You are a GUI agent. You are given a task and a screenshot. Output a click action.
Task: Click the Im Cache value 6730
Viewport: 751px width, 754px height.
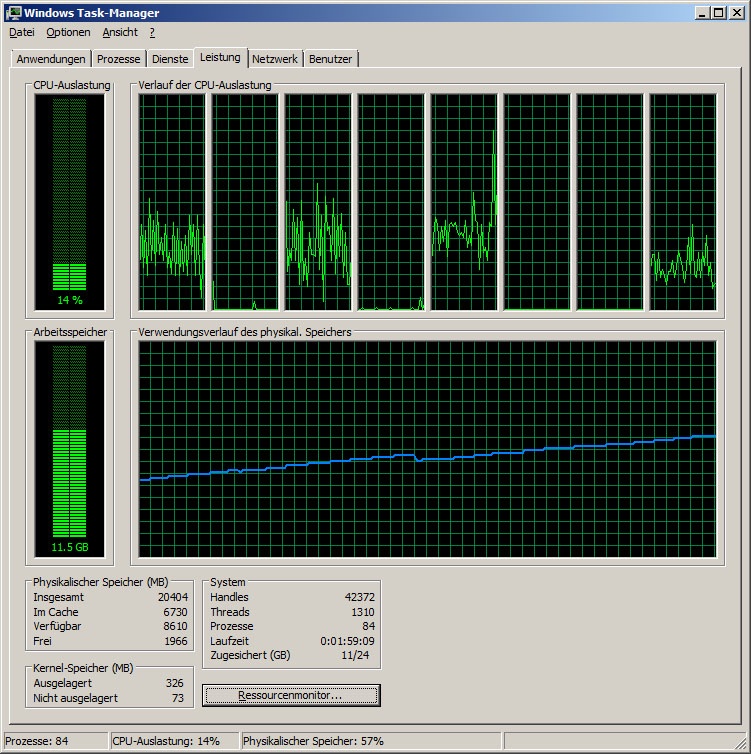tap(175, 612)
